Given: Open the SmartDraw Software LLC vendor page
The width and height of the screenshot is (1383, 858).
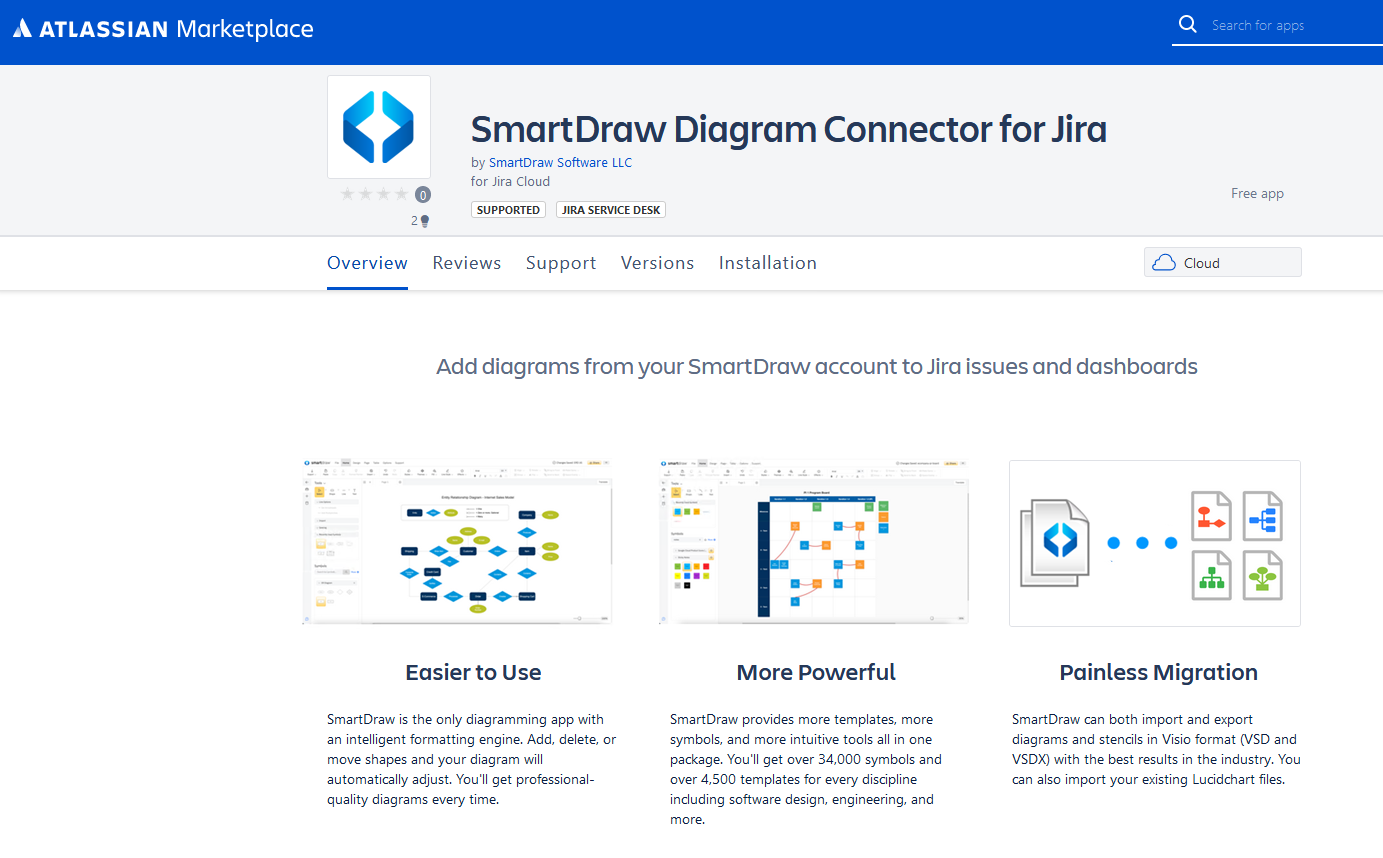Looking at the screenshot, I should 560,162.
